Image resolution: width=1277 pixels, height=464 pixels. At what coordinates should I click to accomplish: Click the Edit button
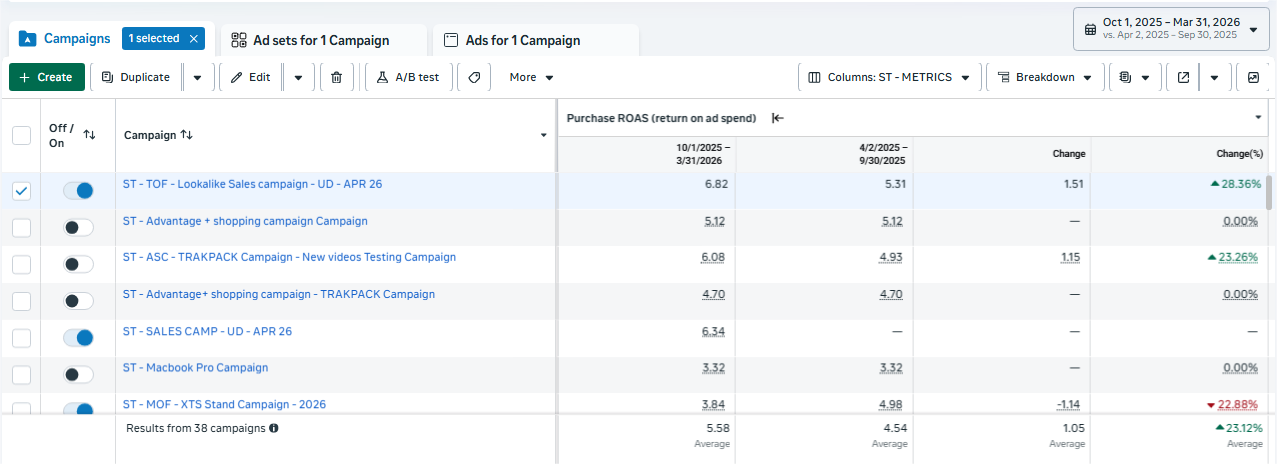pos(251,77)
